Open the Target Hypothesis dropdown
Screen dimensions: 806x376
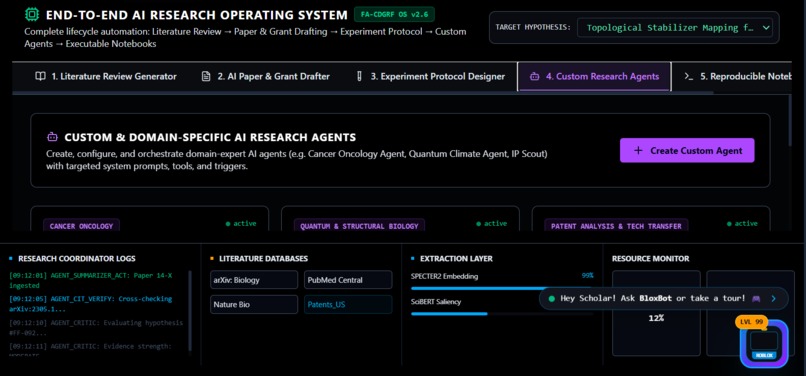click(x=674, y=27)
